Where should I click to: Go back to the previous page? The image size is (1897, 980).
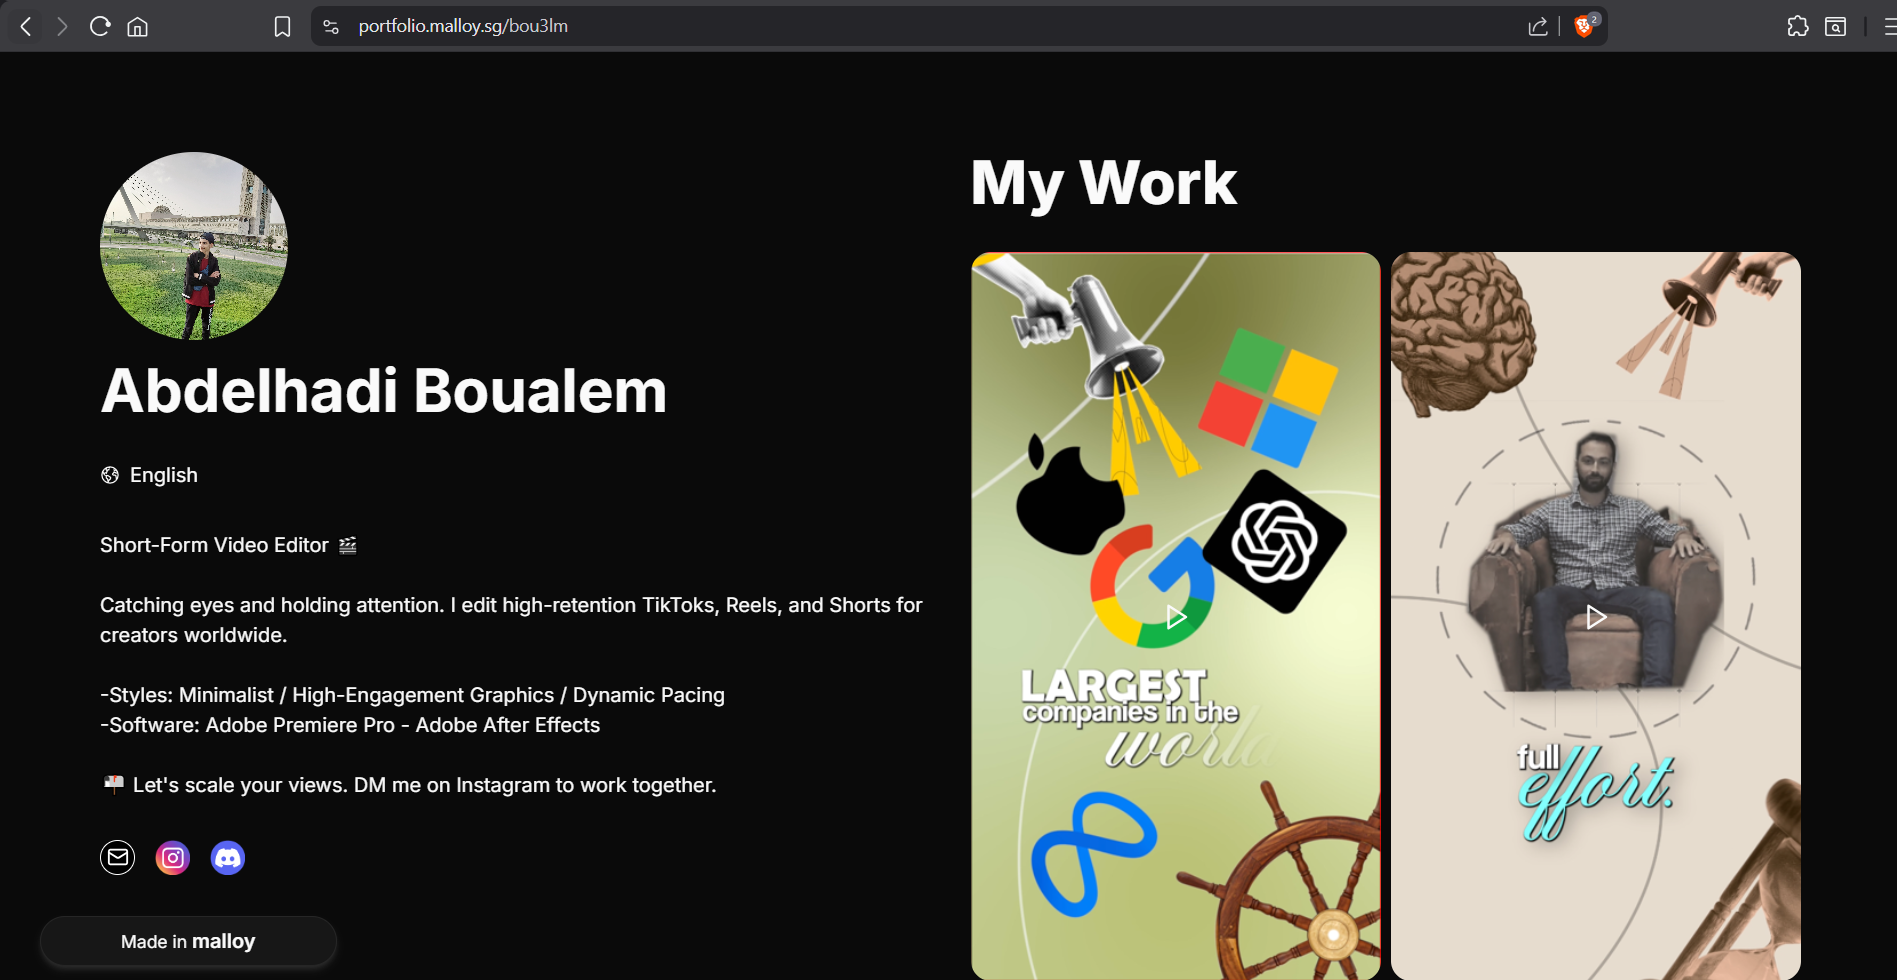[26, 26]
